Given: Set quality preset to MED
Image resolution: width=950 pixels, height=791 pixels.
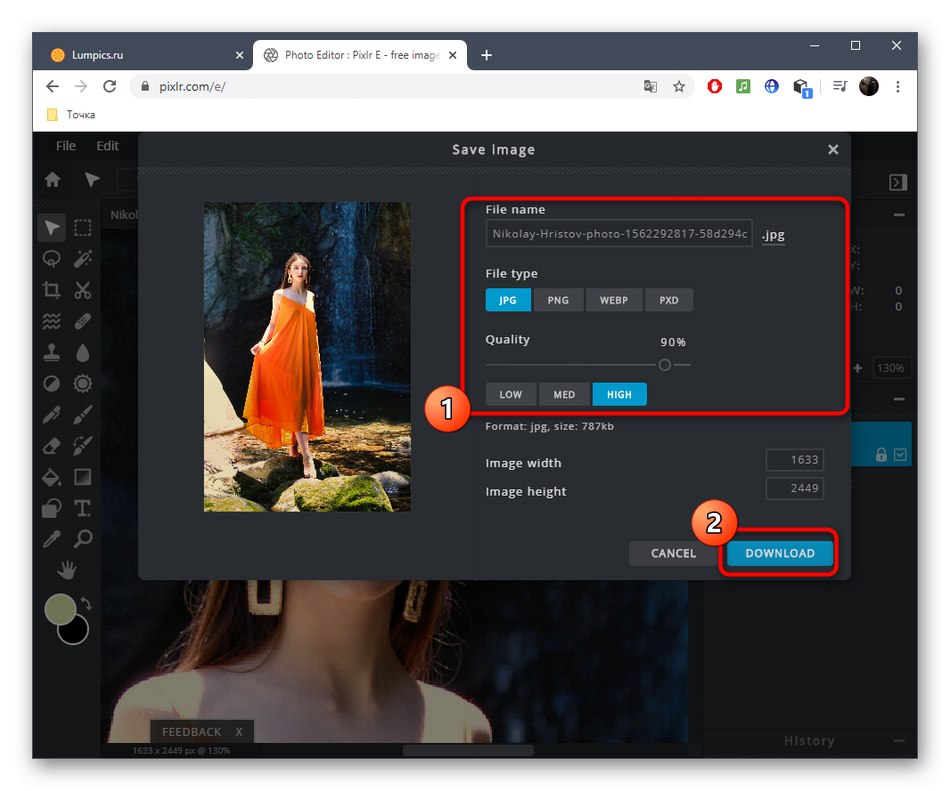Looking at the screenshot, I should (x=564, y=394).
